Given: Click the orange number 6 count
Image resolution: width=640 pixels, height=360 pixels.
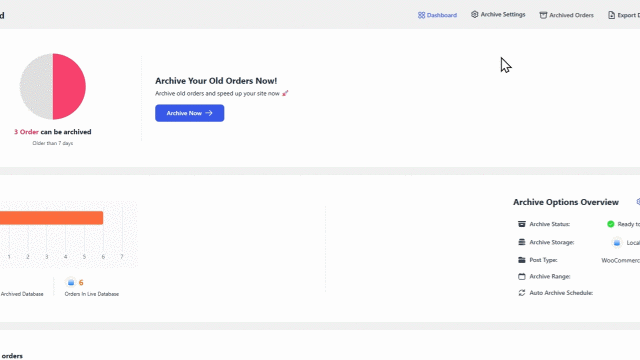Looking at the screenshot, I should (x=81, y=282).
